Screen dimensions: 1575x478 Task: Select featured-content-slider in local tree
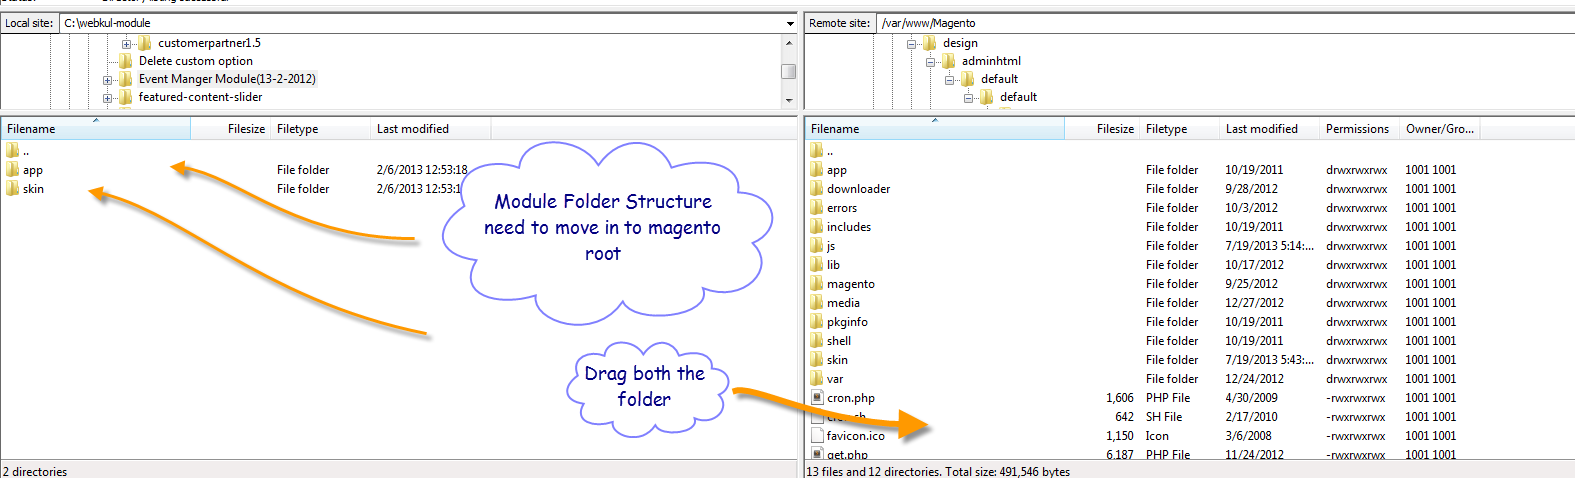click(200, 97)
